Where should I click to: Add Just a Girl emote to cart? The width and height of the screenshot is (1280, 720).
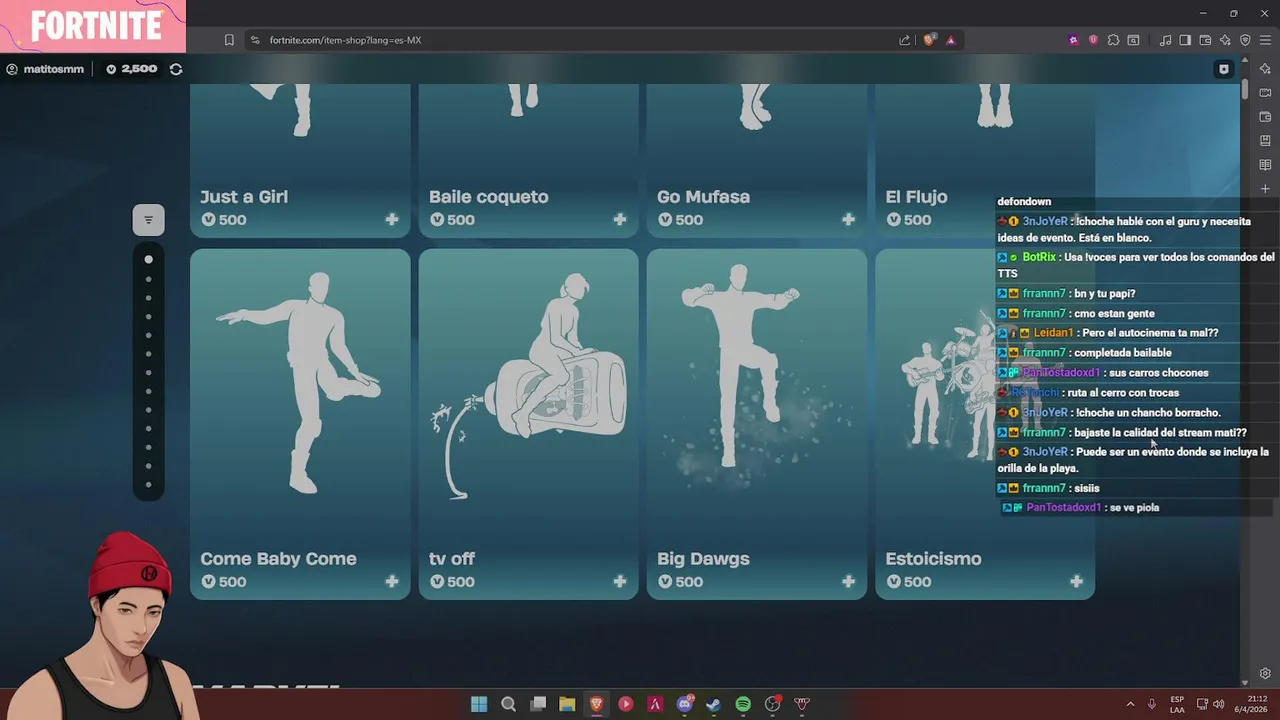point(392,220)
